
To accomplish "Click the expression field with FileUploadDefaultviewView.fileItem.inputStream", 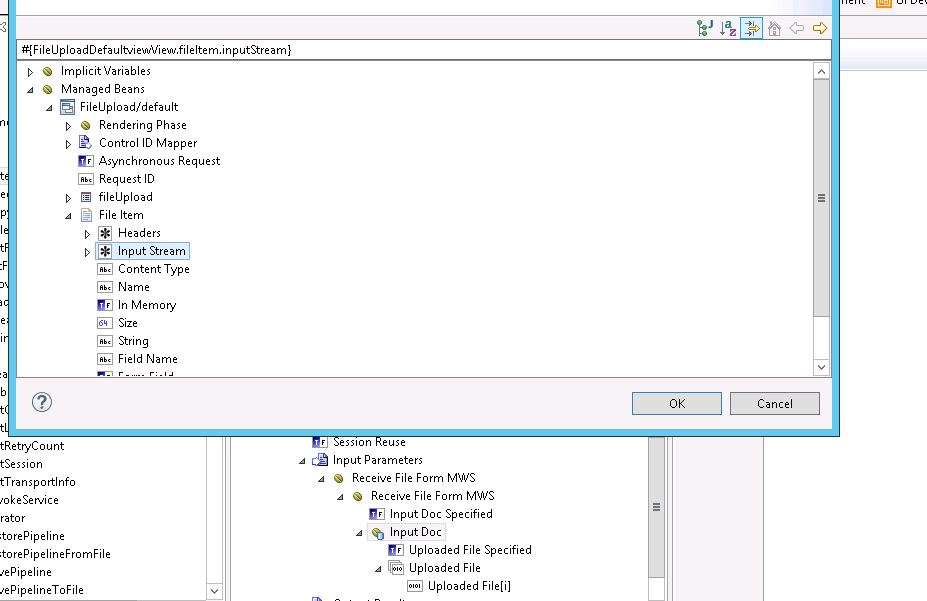I will [423, 50].
